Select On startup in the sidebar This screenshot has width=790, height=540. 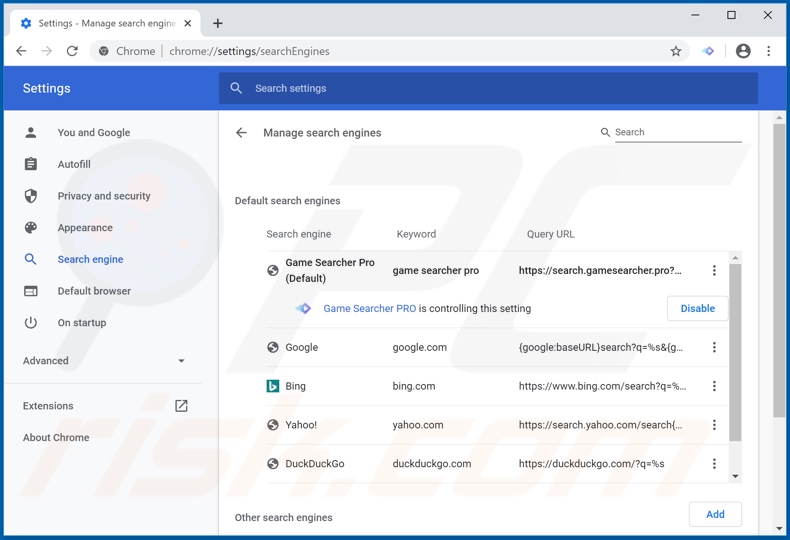[81, 323]
